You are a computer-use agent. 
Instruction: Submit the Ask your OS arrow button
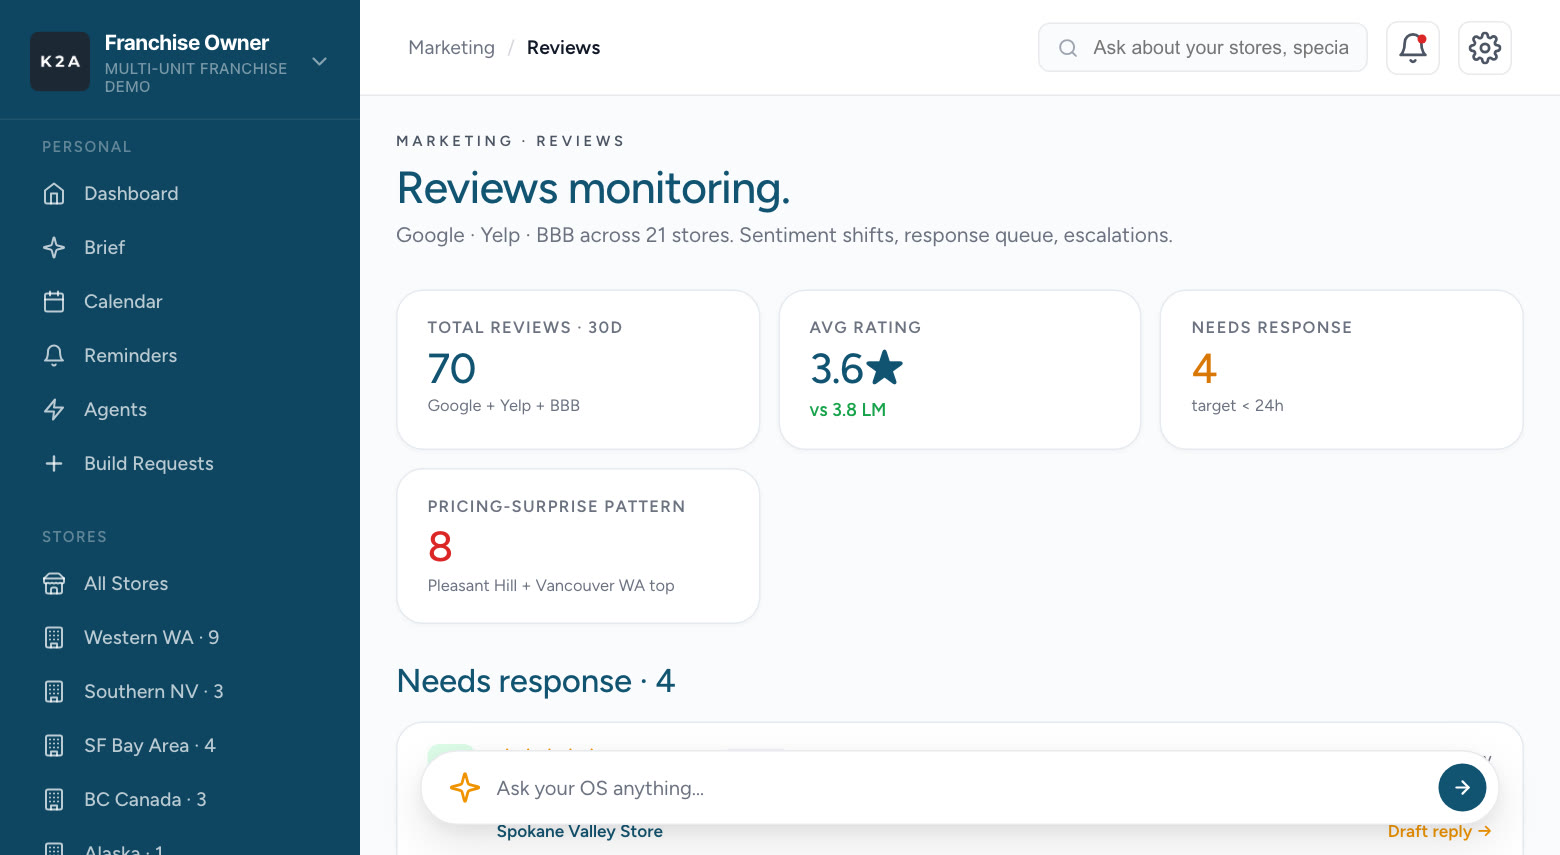pyautogui.click(x=1462, y=788)
